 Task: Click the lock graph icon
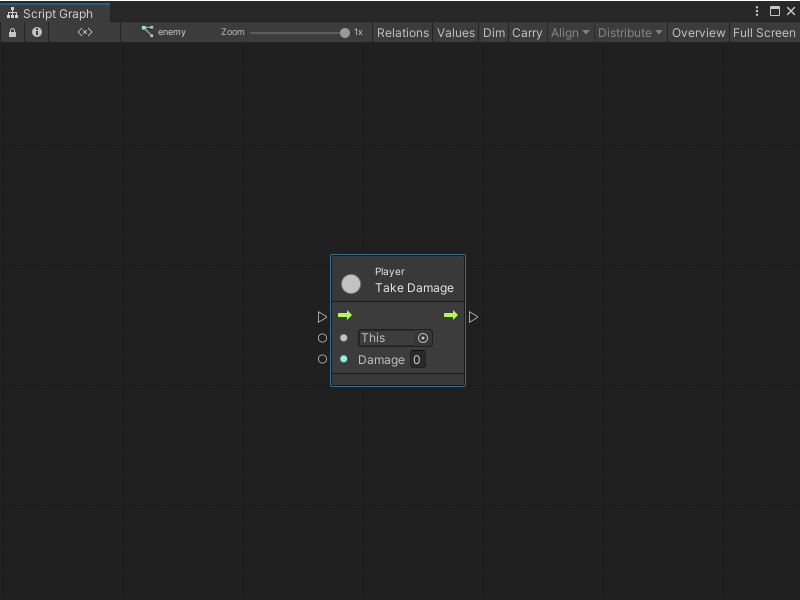(12, 32)
